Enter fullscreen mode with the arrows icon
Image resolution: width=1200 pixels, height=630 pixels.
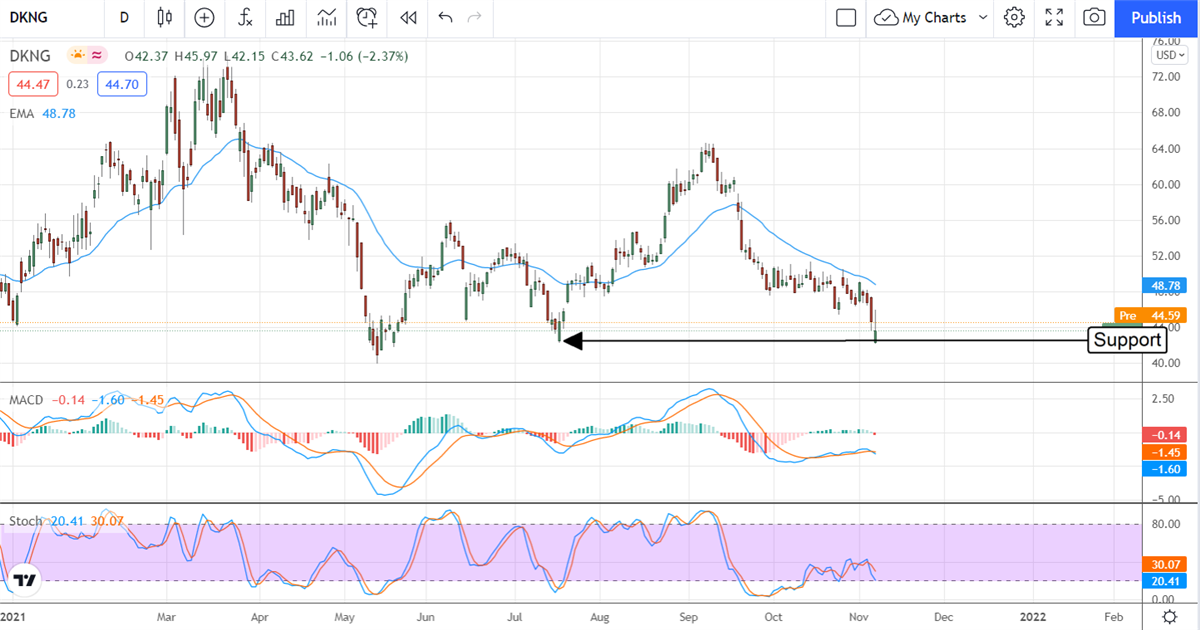click(1054, 17)
